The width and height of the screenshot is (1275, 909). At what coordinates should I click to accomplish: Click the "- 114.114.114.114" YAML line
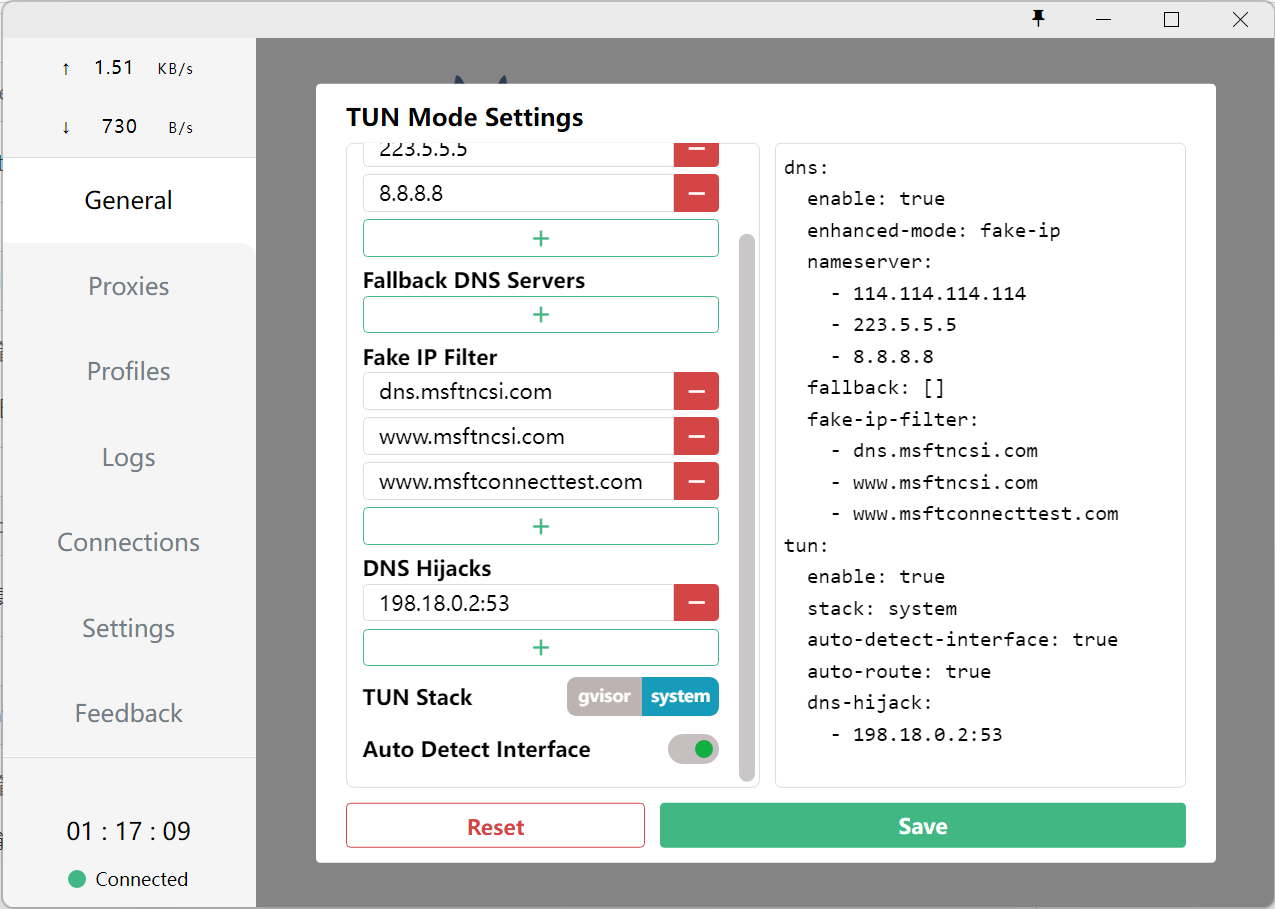[x=928, y=294]
